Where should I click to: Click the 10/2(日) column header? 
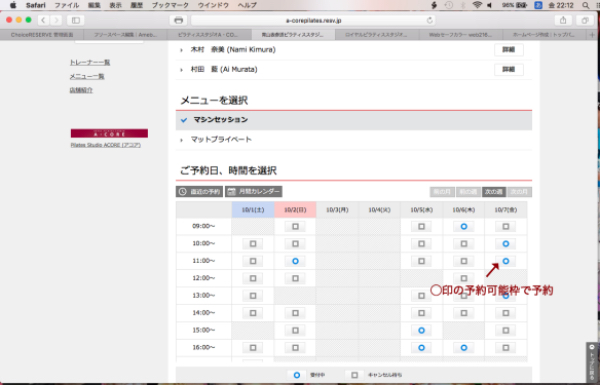(x=295, y=210)
